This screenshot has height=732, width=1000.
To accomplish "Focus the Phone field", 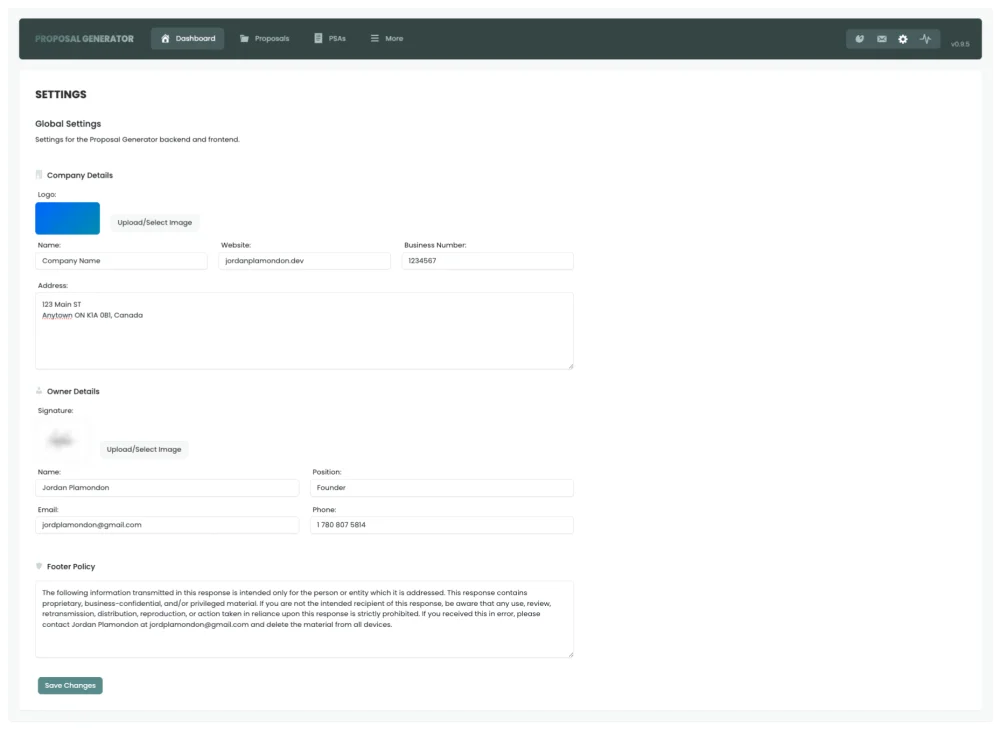I will (441, 525).
